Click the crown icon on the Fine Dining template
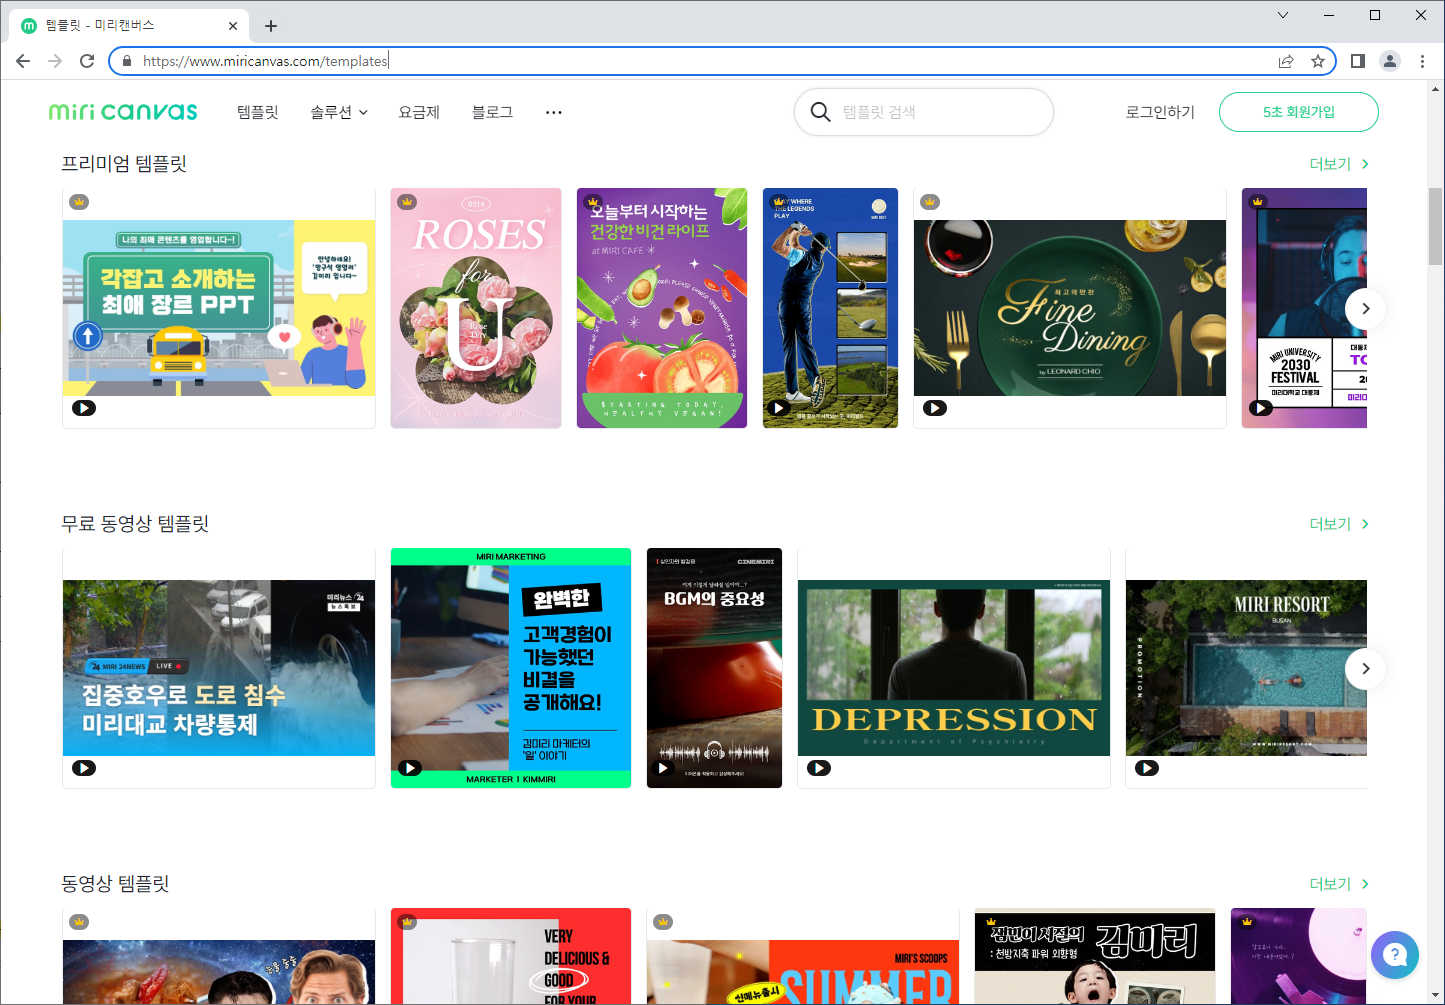1445x1005 pixels. tap(930, 202)
